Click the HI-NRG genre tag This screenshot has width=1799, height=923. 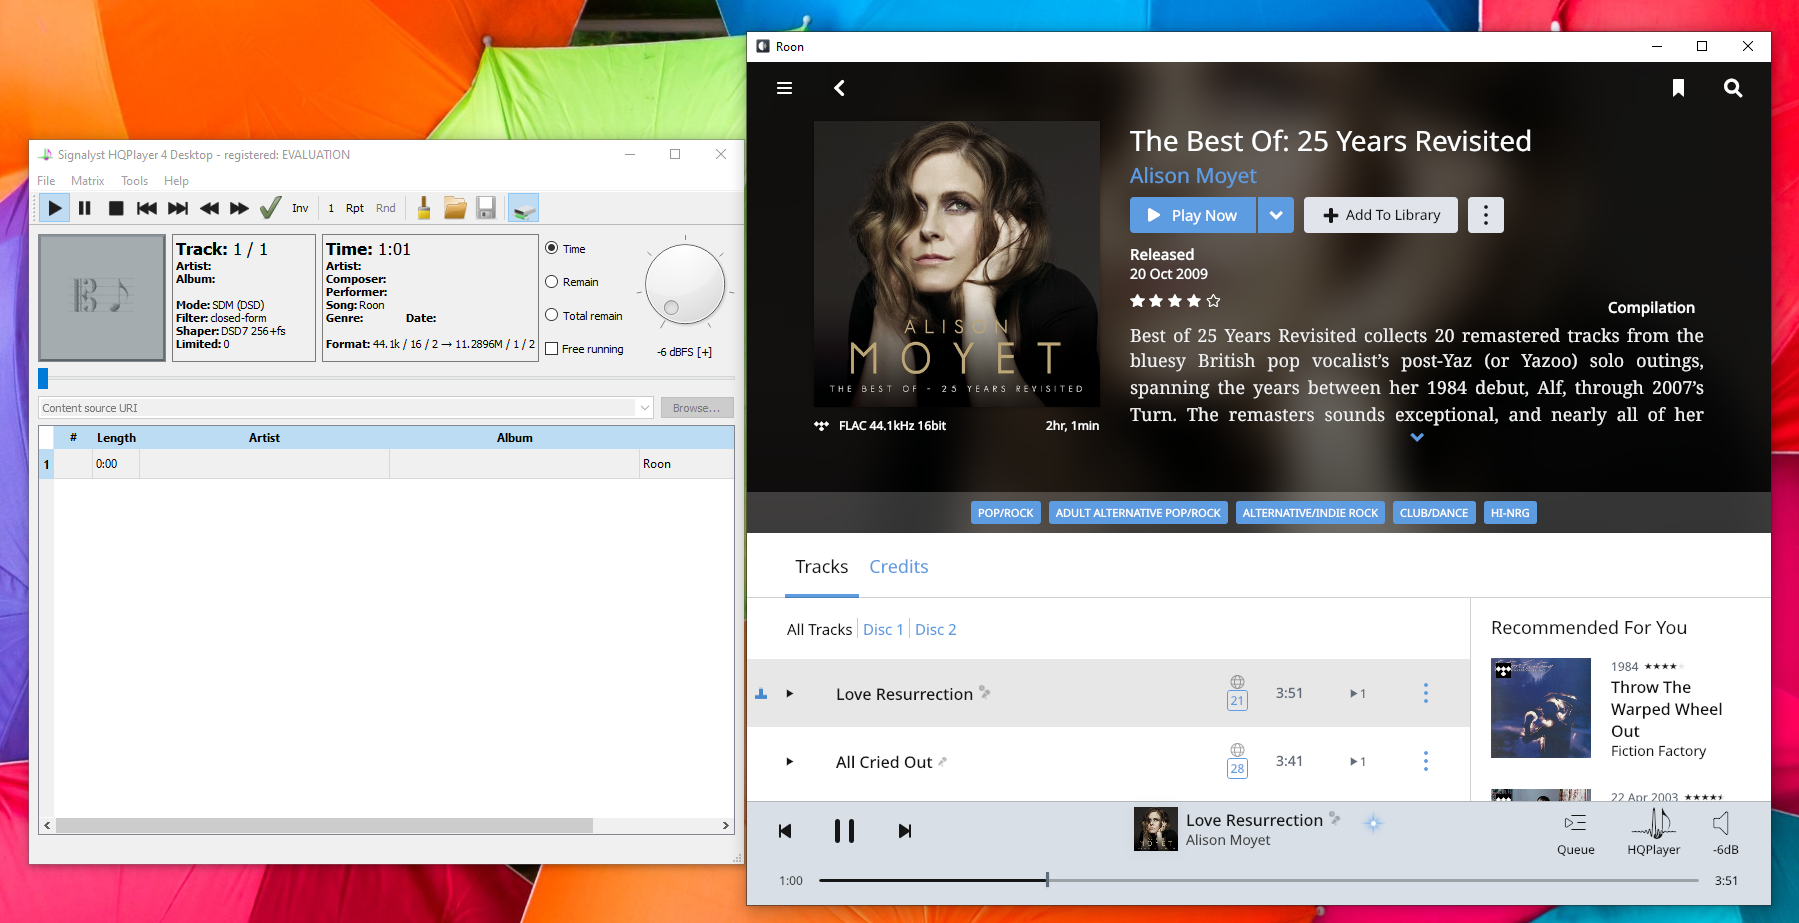click(x=1510, y=513)
